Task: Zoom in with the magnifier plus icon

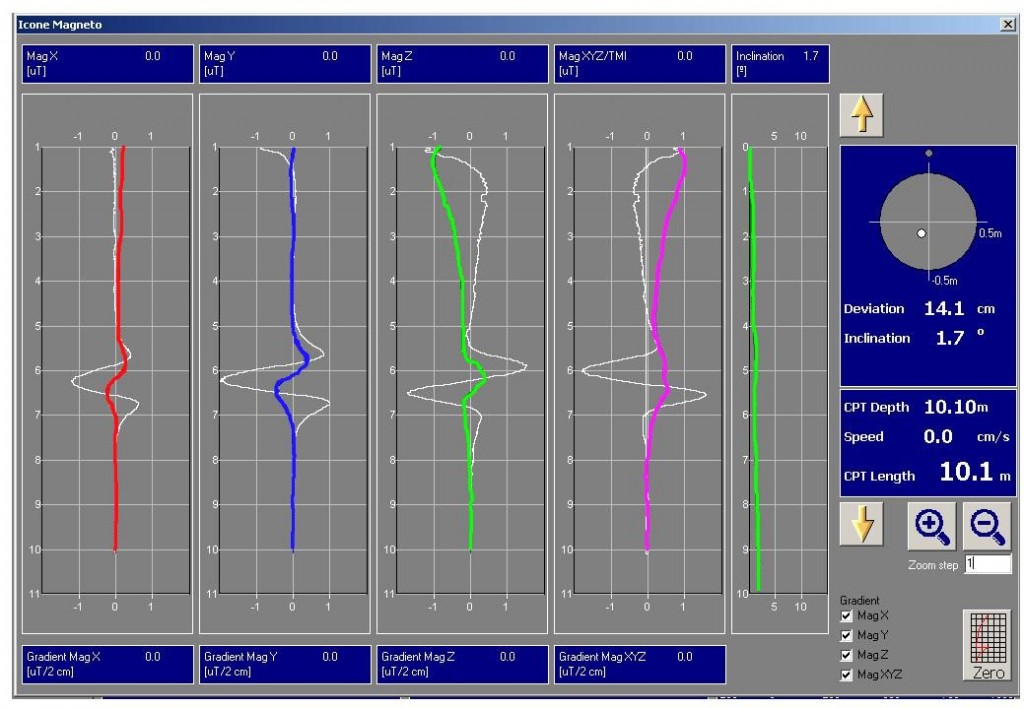Action: [x=929, y=525]
